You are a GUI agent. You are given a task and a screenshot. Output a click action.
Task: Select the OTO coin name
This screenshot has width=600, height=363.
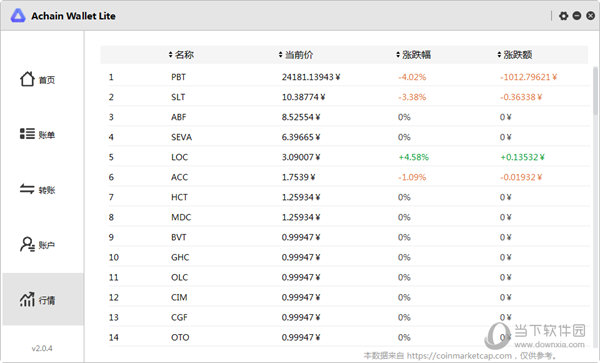pos(180,337)
